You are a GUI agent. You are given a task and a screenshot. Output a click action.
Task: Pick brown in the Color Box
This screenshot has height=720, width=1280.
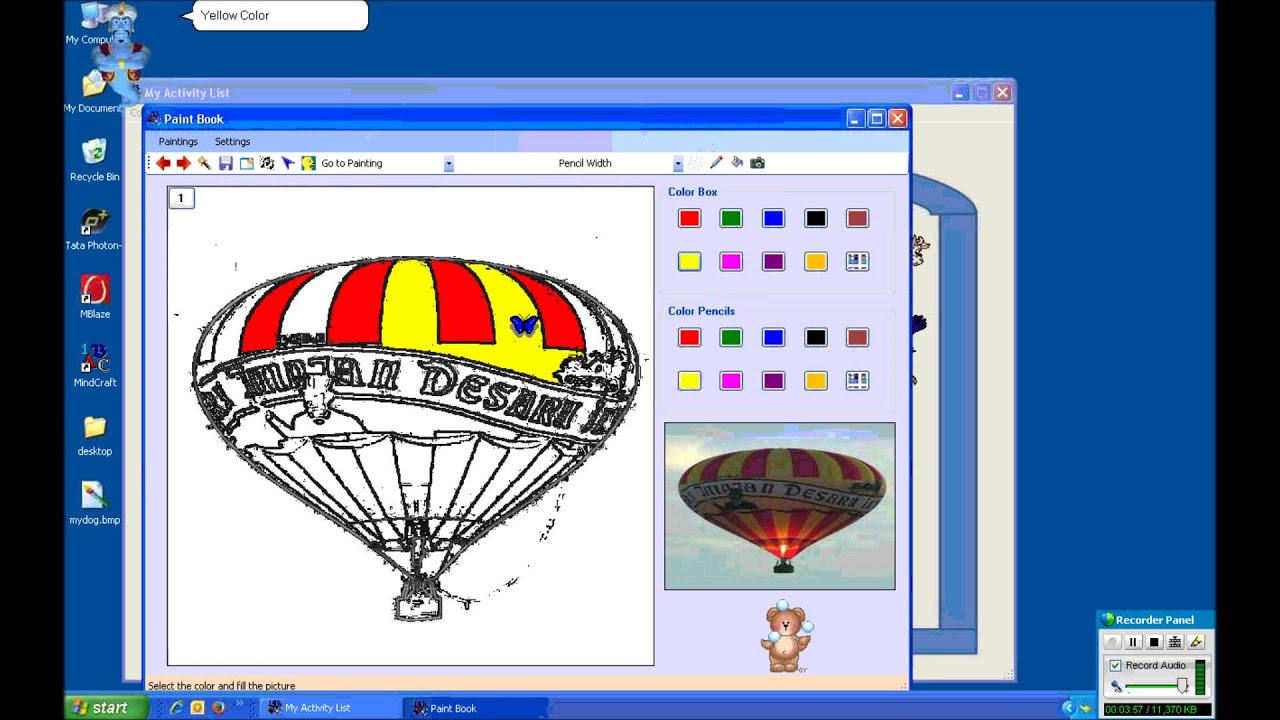pos(857,218)
